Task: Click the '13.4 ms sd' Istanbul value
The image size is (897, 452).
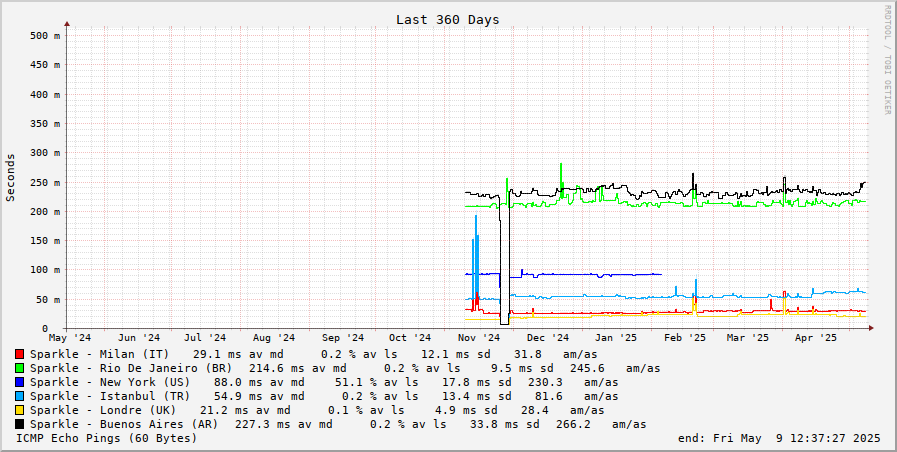Action: (x=476, y=397)
